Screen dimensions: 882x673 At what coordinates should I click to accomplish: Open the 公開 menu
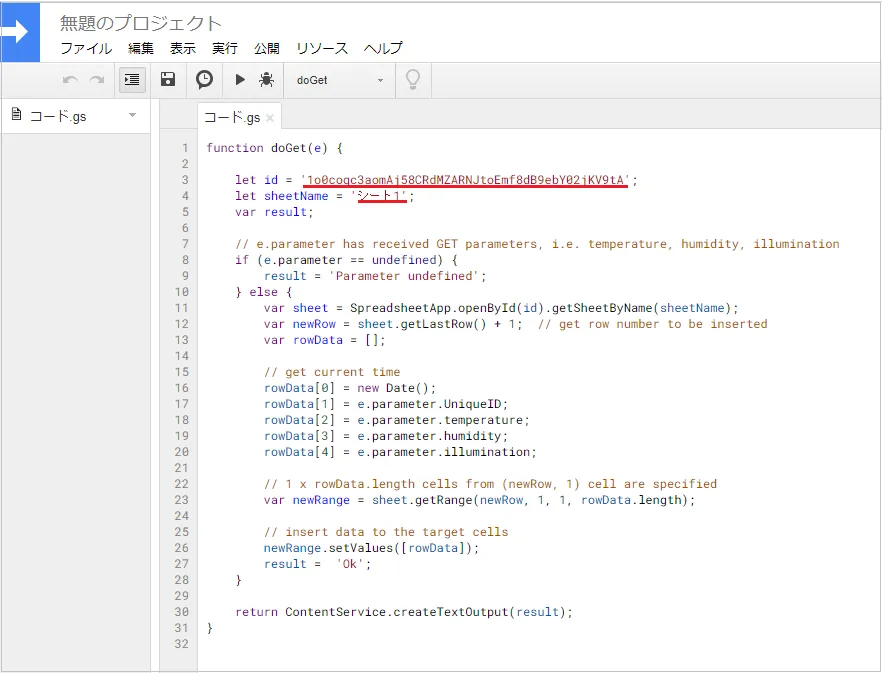[267, 48]
